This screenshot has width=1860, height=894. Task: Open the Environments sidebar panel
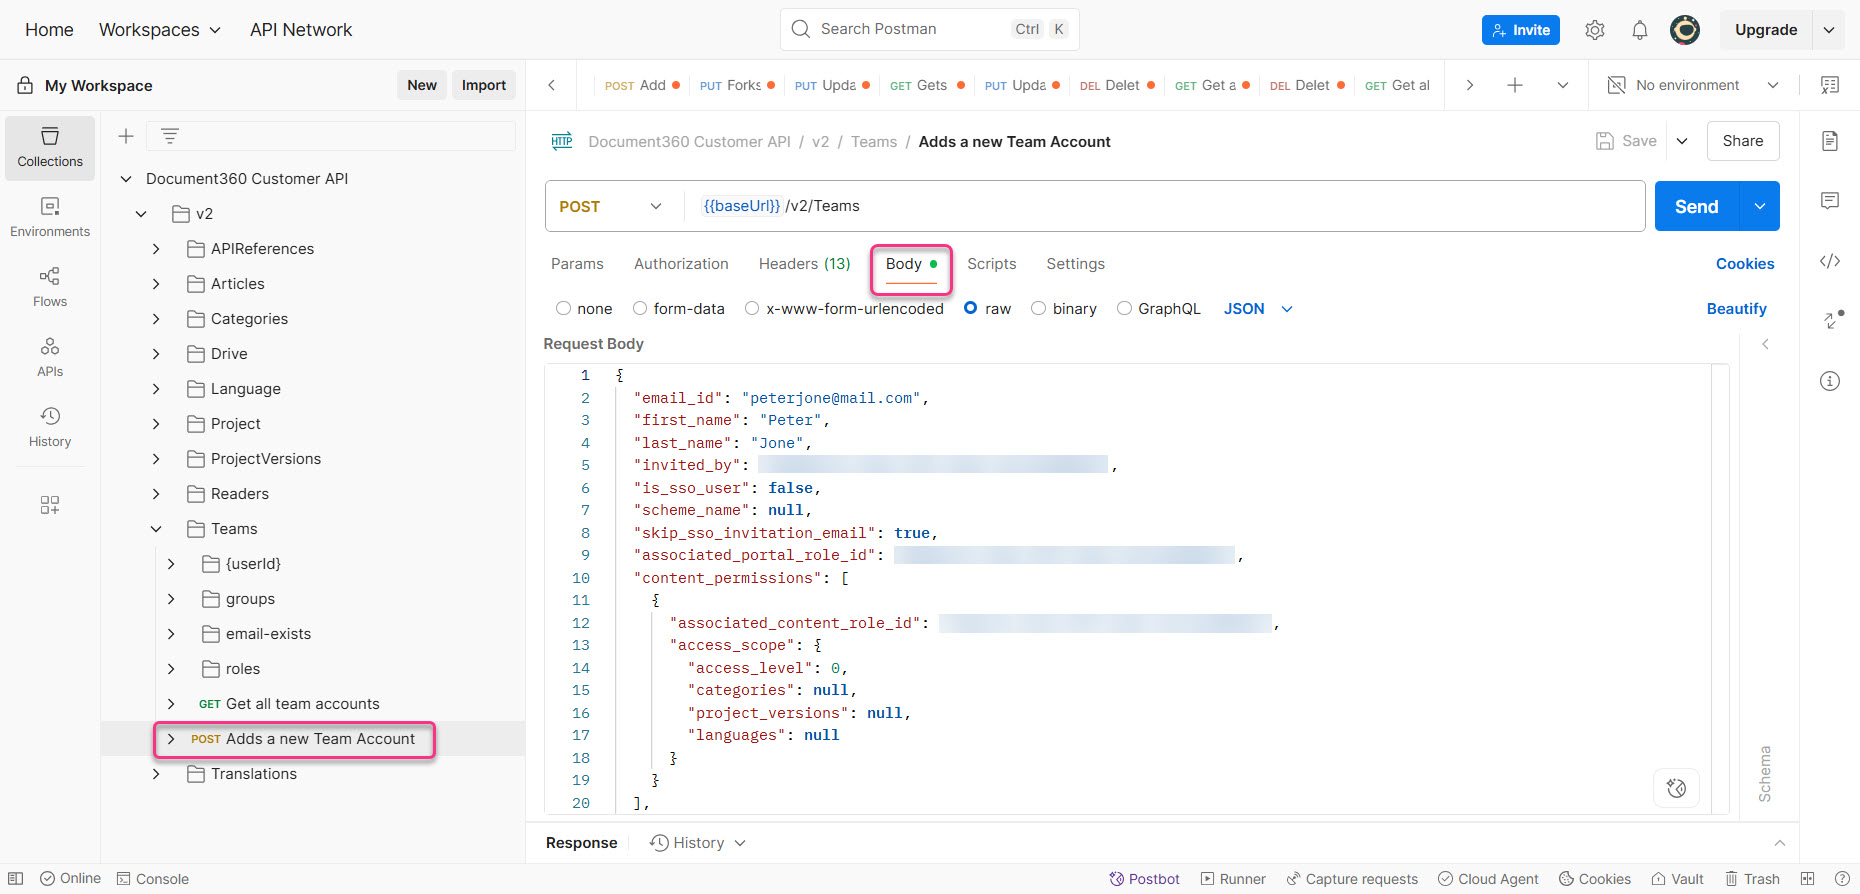click(50, 217)
